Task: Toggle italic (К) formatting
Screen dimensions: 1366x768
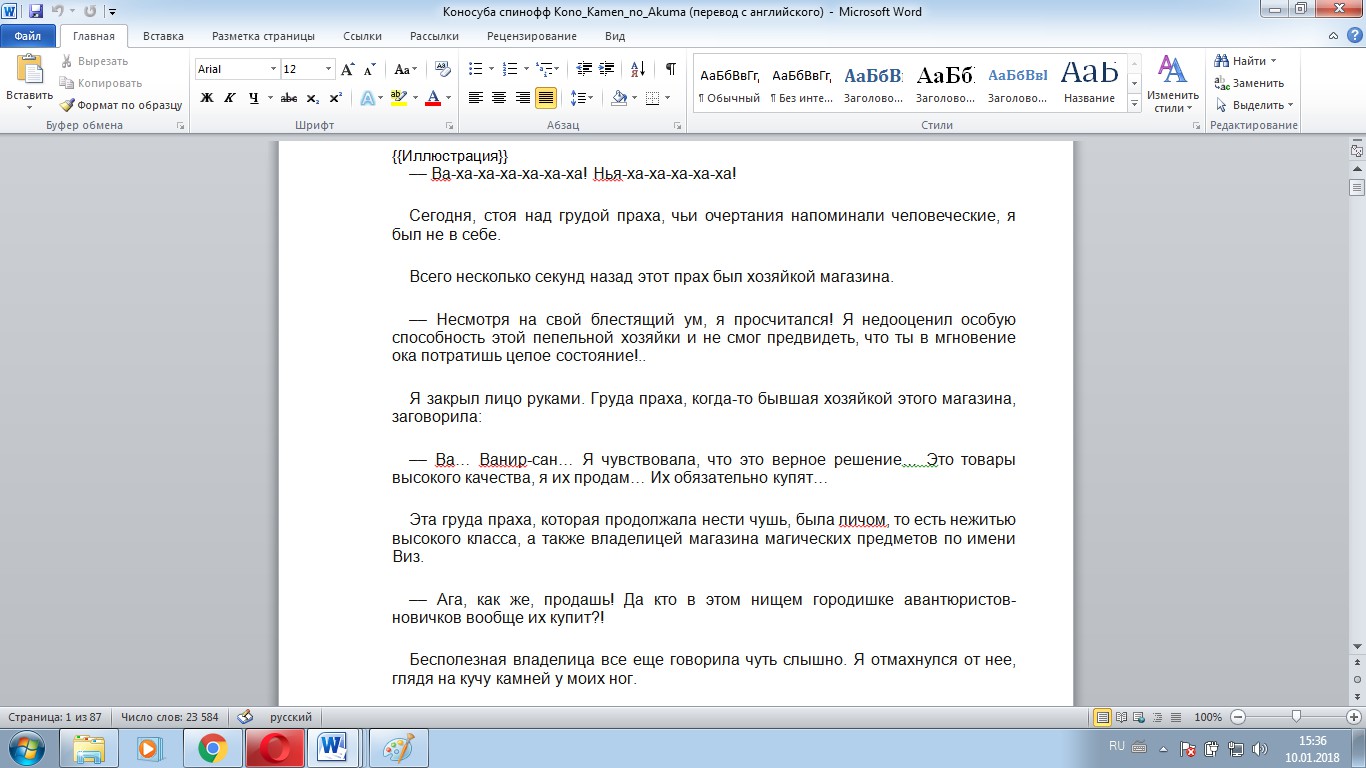Action: (x=230, y=98)
